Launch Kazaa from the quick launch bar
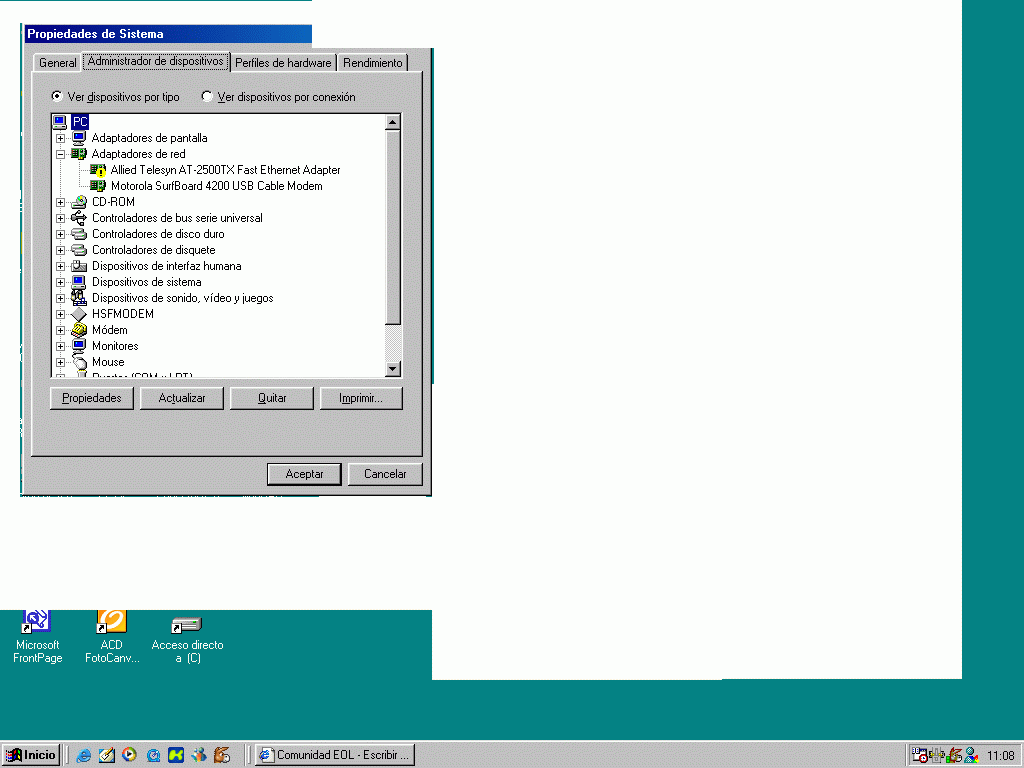 176,755
